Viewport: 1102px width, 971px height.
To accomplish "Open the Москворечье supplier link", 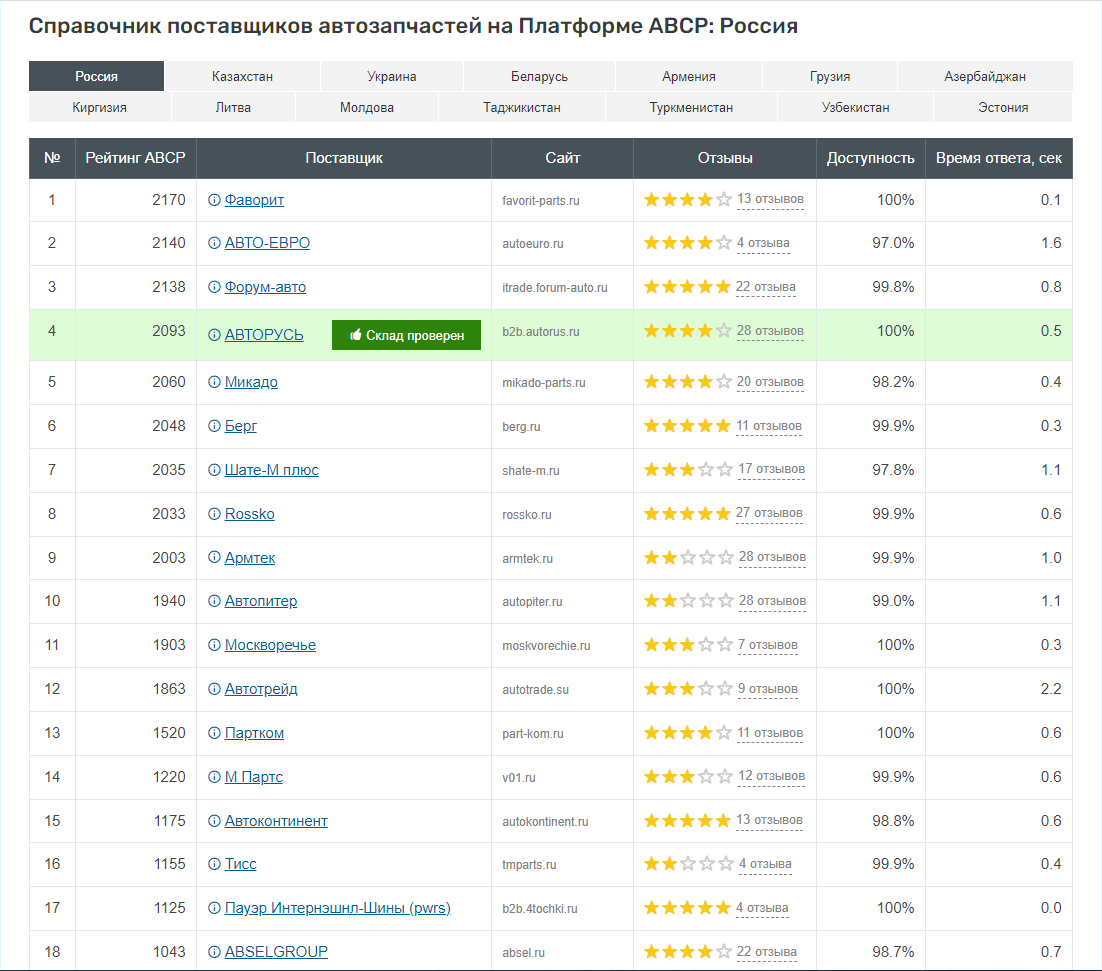I will pyautogui.click(x=271, y=645).
